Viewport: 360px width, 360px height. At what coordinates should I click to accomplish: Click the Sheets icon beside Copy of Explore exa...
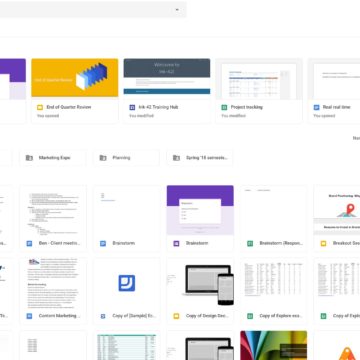[x=250, y=316]
